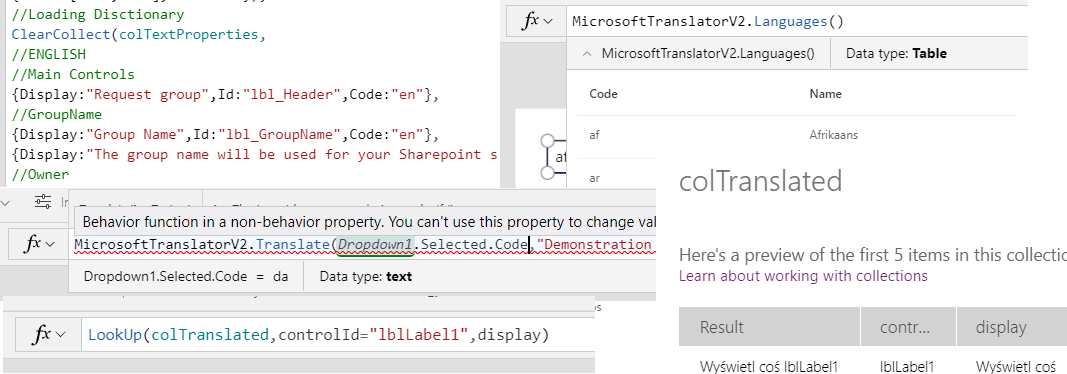Click the Code column header in the results table
Screen dimensions: 1067x374
coord(604,94)
